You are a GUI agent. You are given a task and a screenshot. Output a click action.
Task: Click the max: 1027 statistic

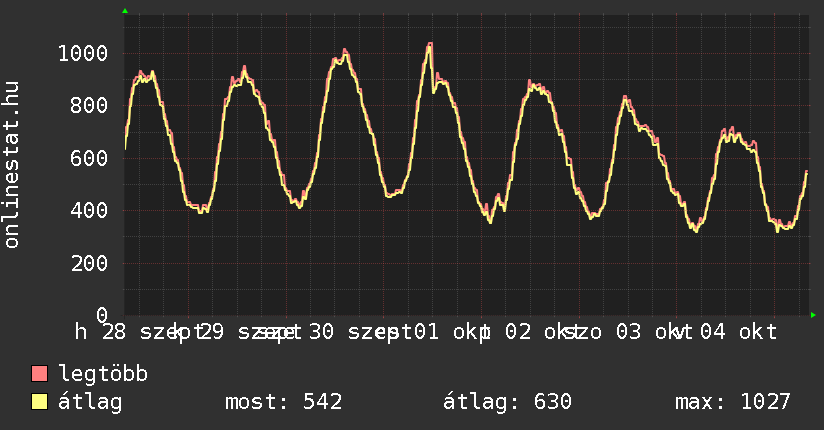(x=733, y=402)
